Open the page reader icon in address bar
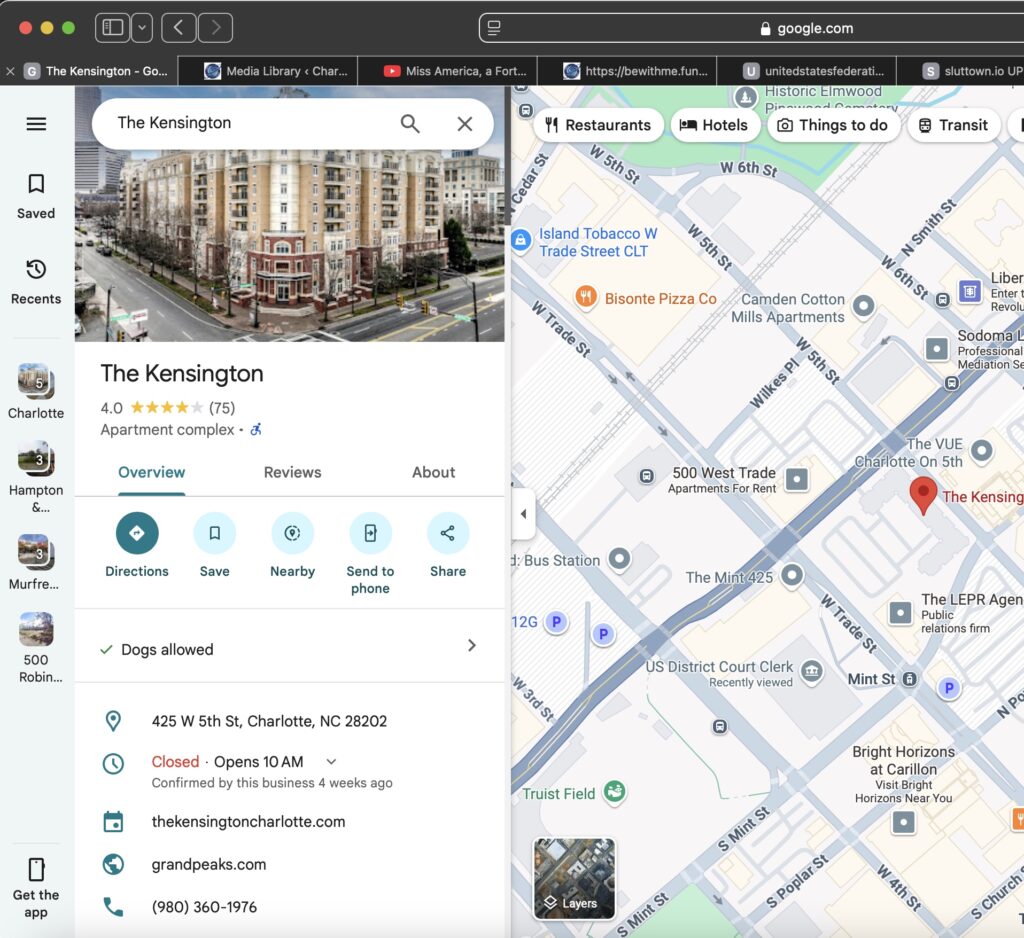 click(494, 28)
